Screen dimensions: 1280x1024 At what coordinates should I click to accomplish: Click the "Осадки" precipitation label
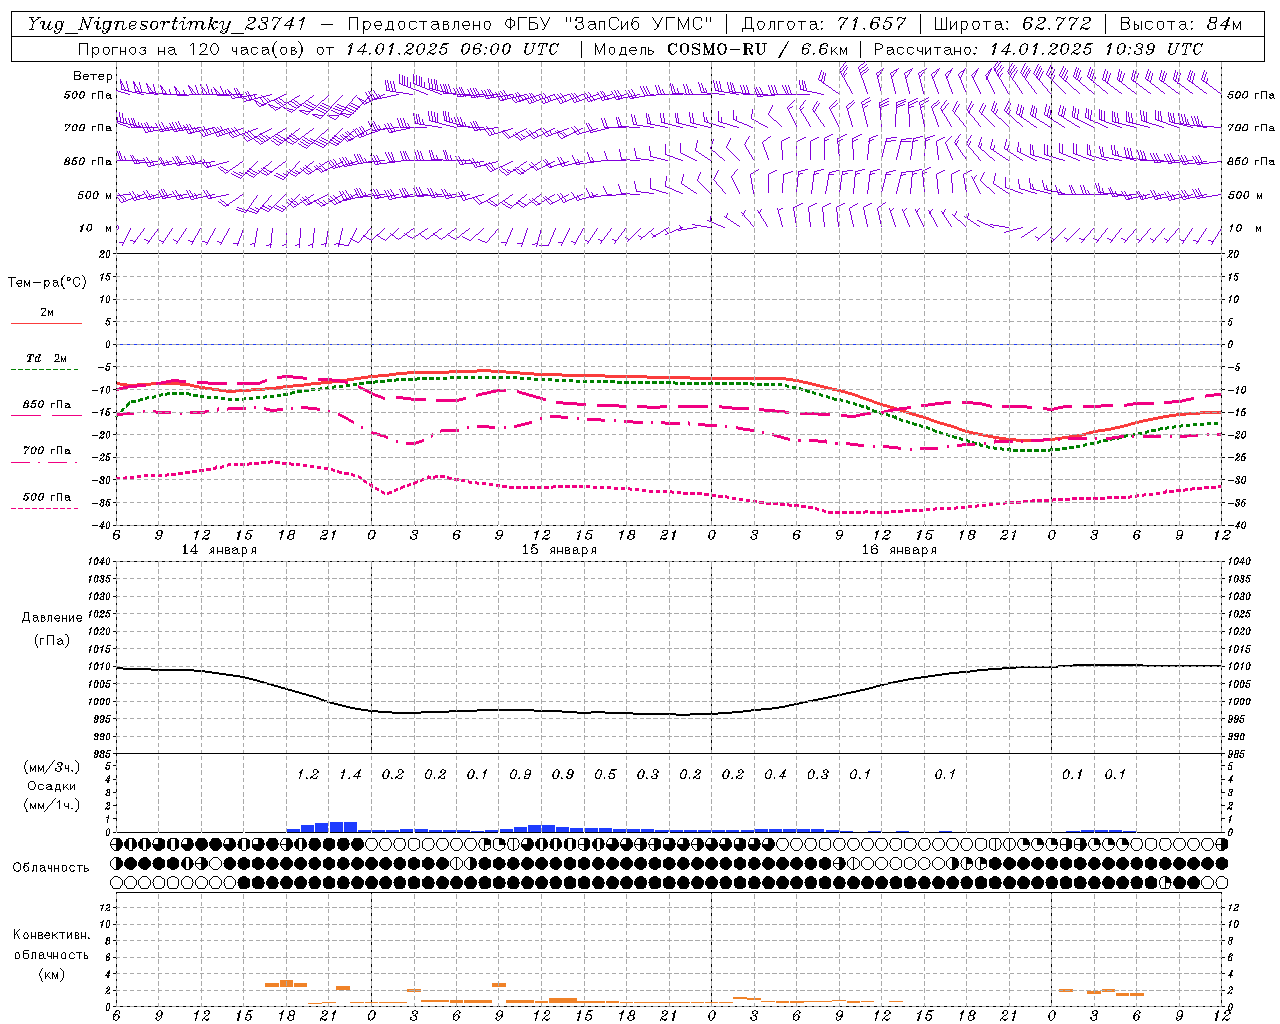[52, 786]
